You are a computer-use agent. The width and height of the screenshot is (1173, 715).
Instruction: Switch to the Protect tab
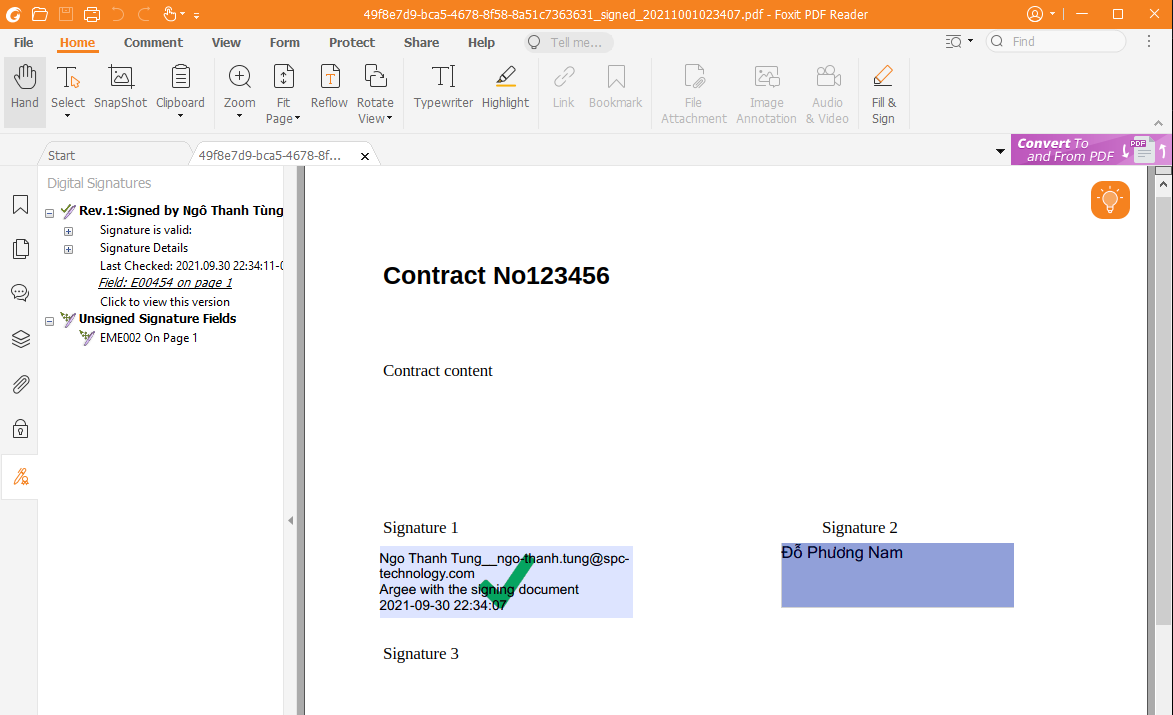351,43
